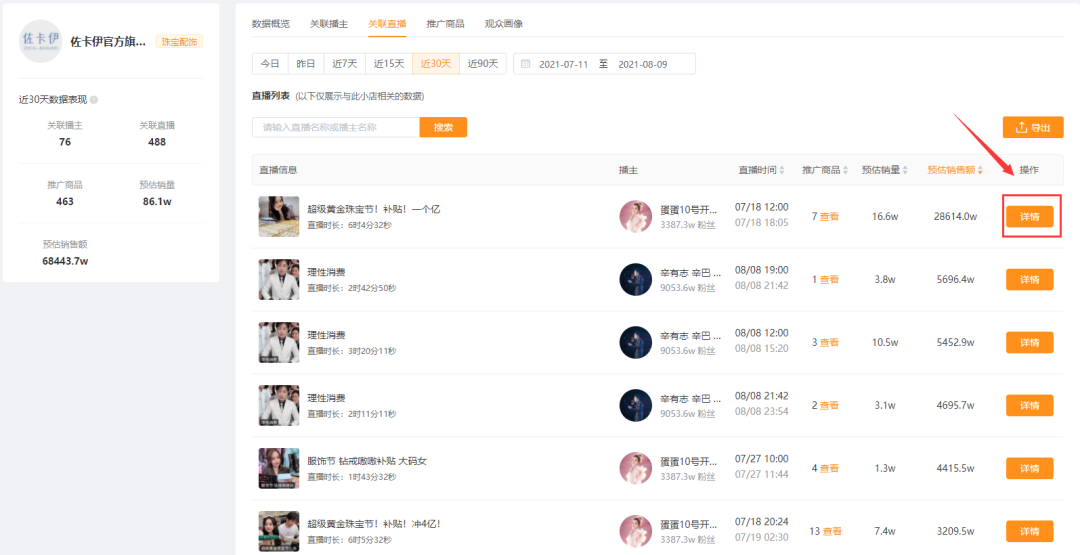This screenshot has height=555, width=1080.
Task: Click the title 超级黄金珠宝节！补贴！一个亿
Action: click(373, 209)
